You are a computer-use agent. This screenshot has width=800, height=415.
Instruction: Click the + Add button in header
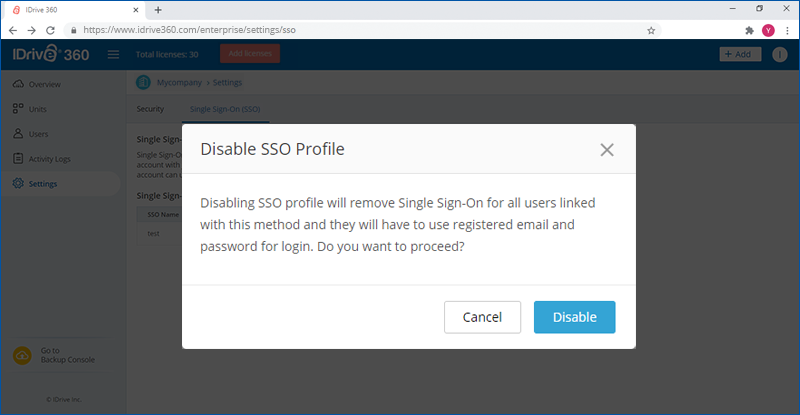[x=740, y=54]
